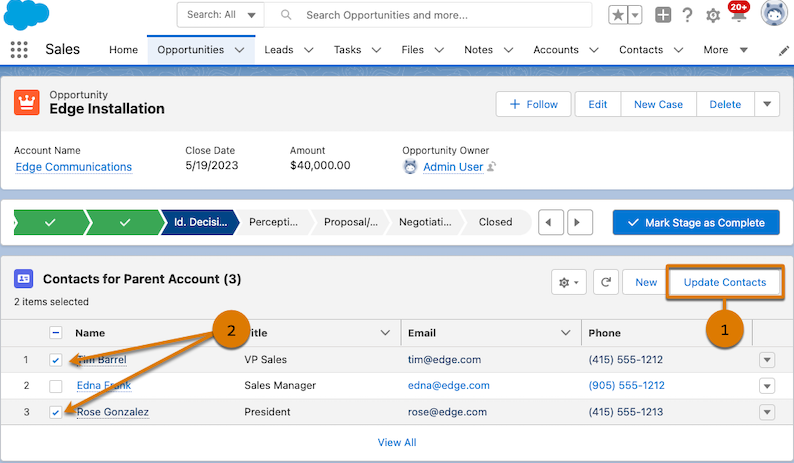Open the Edge Communications account link
This screenshot has height=463, width=794.
click(x=73, y=167)
